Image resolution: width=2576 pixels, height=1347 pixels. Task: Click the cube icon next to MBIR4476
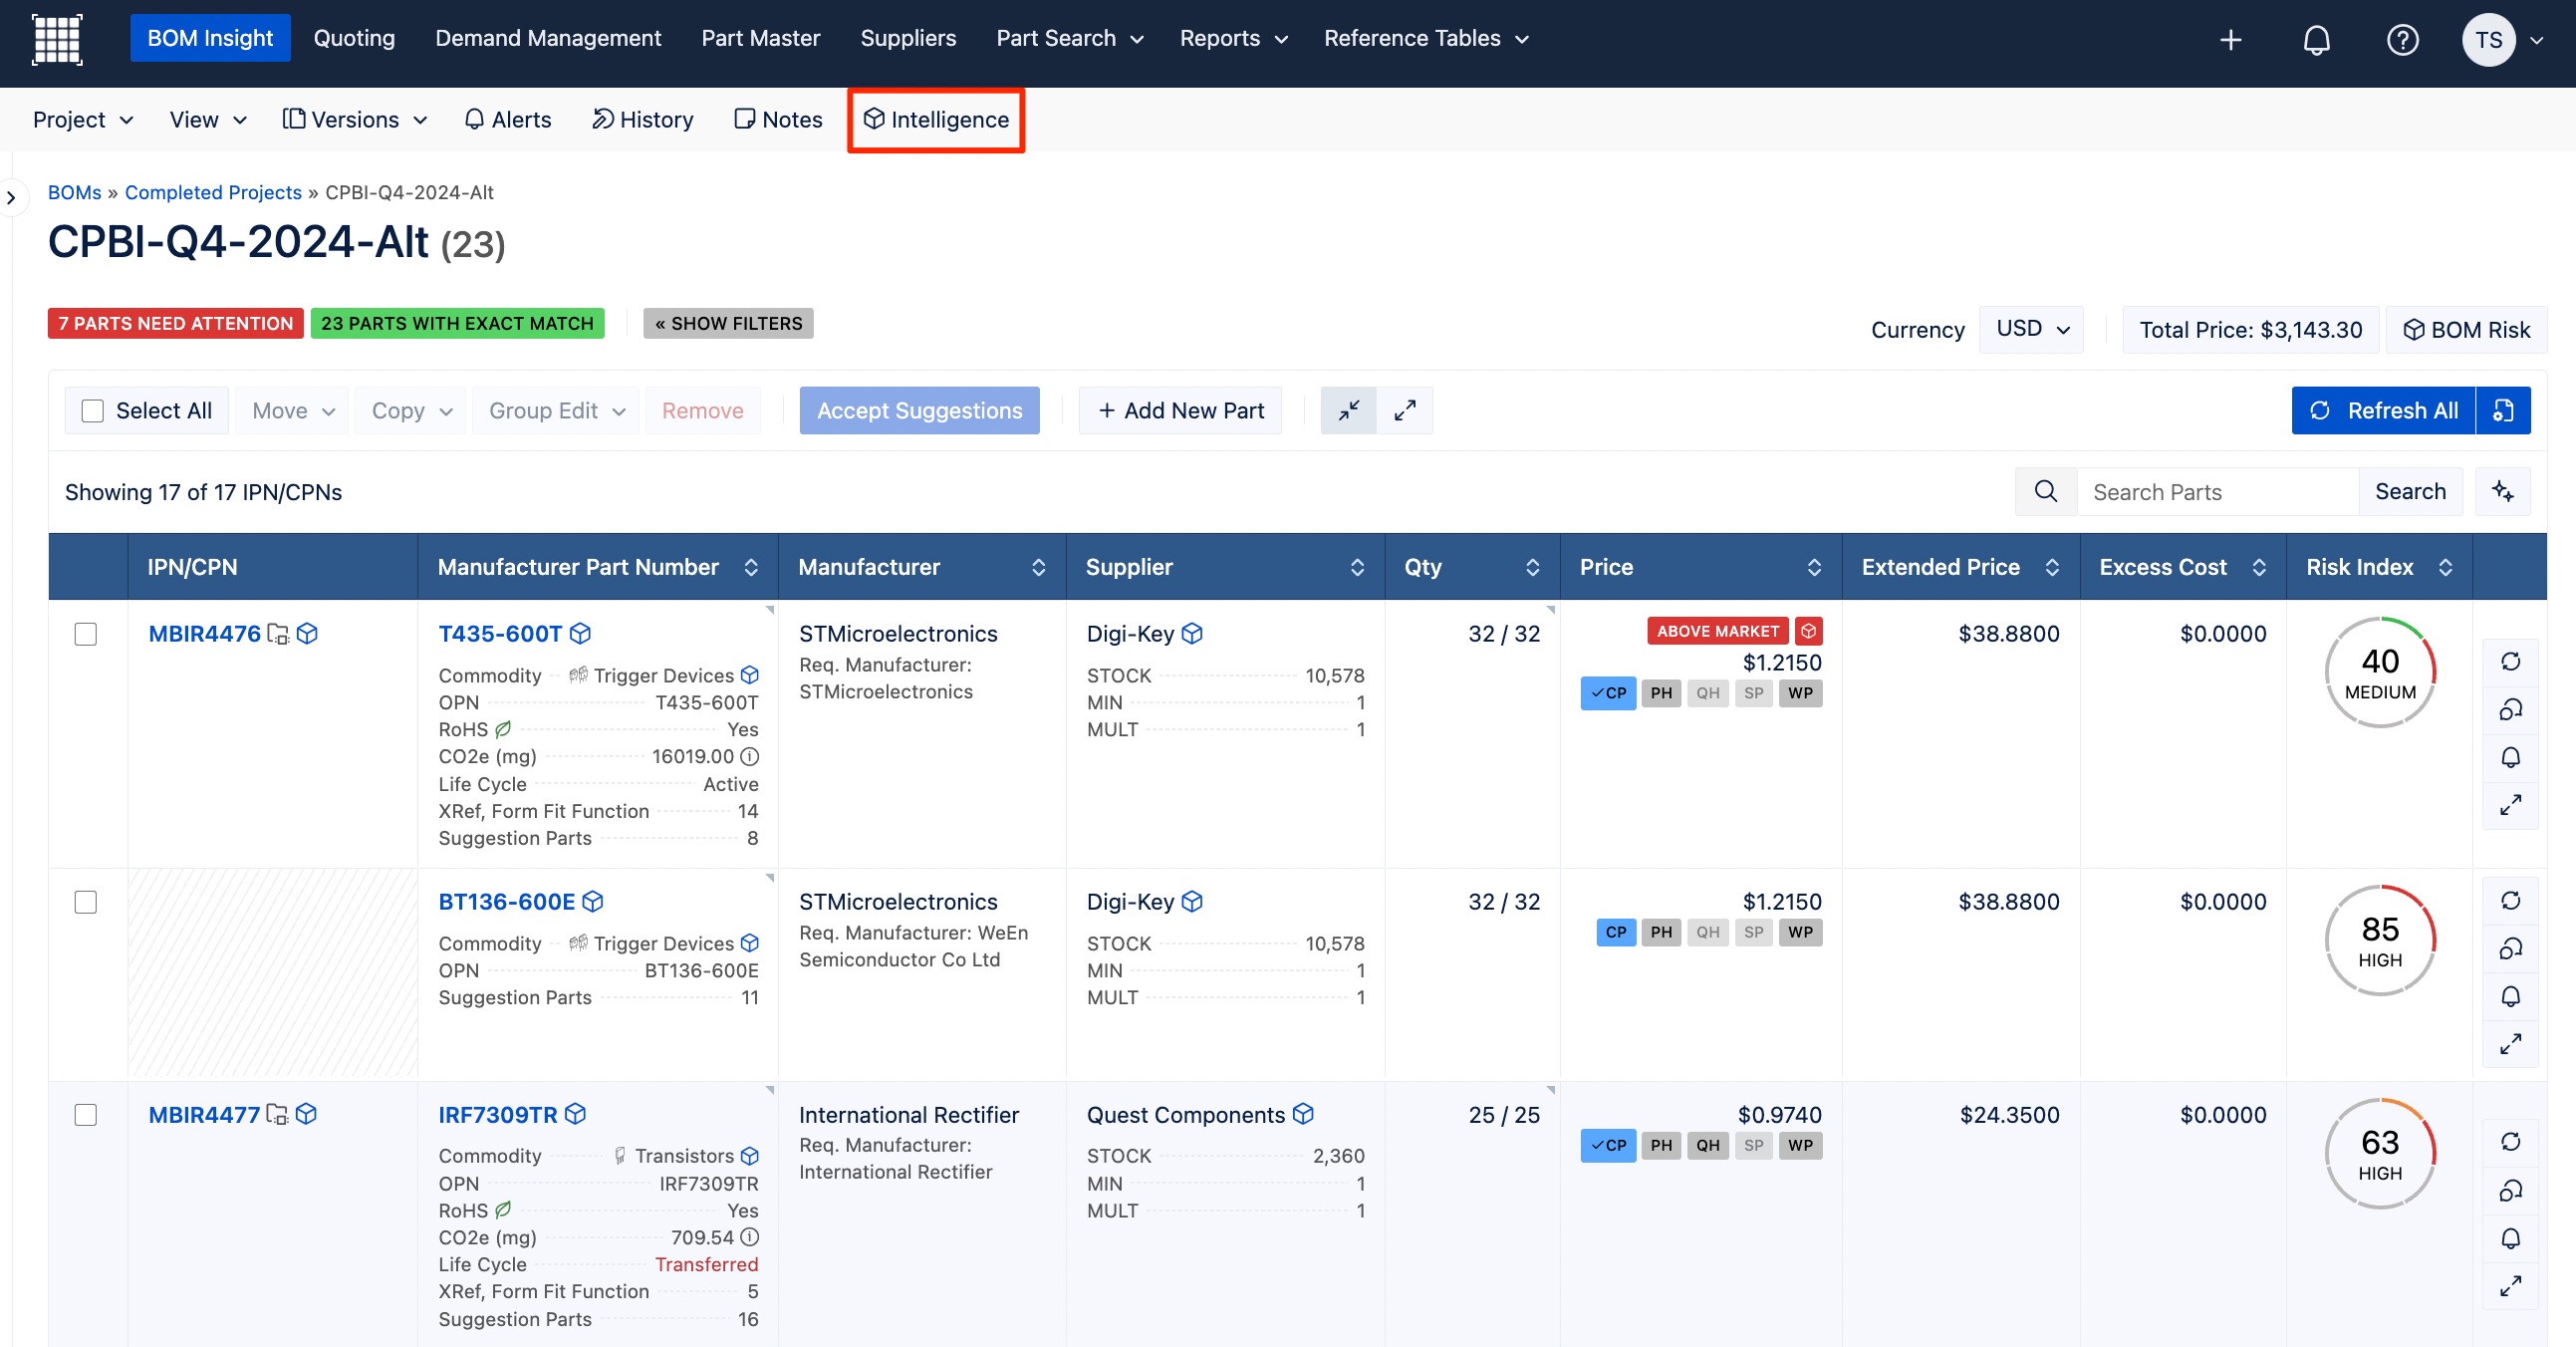click(308, 633)
